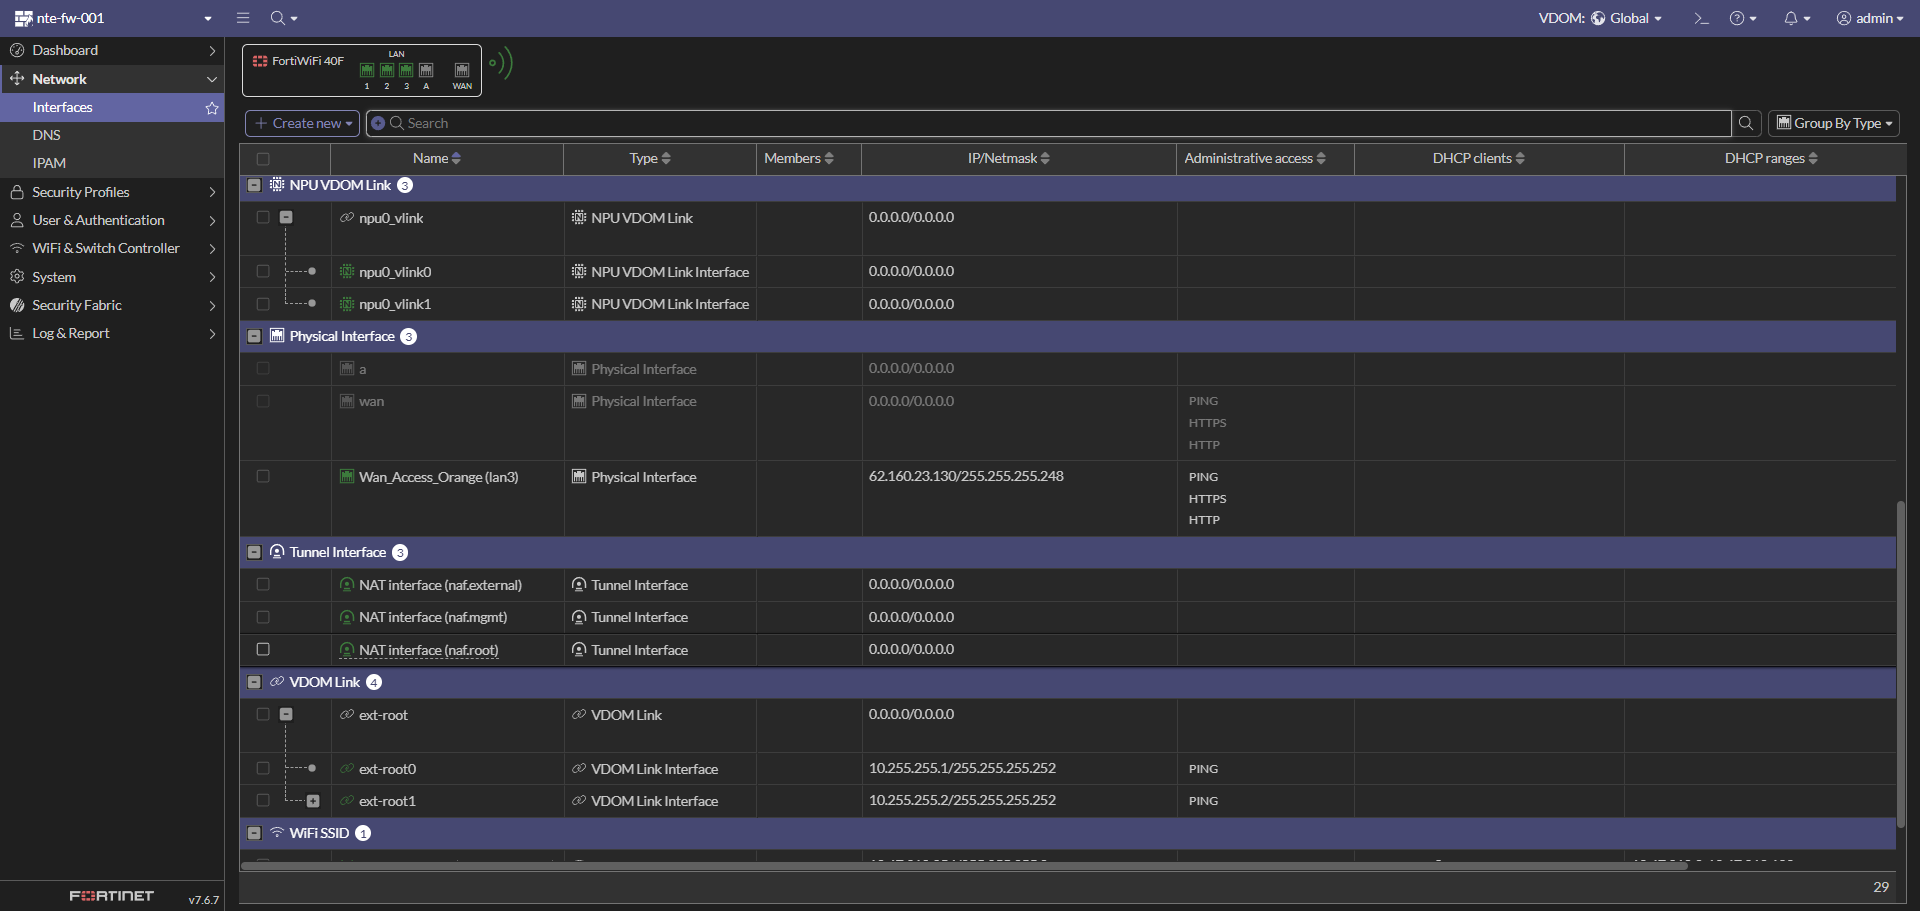Screen dimensions: 1920x911
Task: Collapse the Physical Interface group
Action: (x=254, y=336)
